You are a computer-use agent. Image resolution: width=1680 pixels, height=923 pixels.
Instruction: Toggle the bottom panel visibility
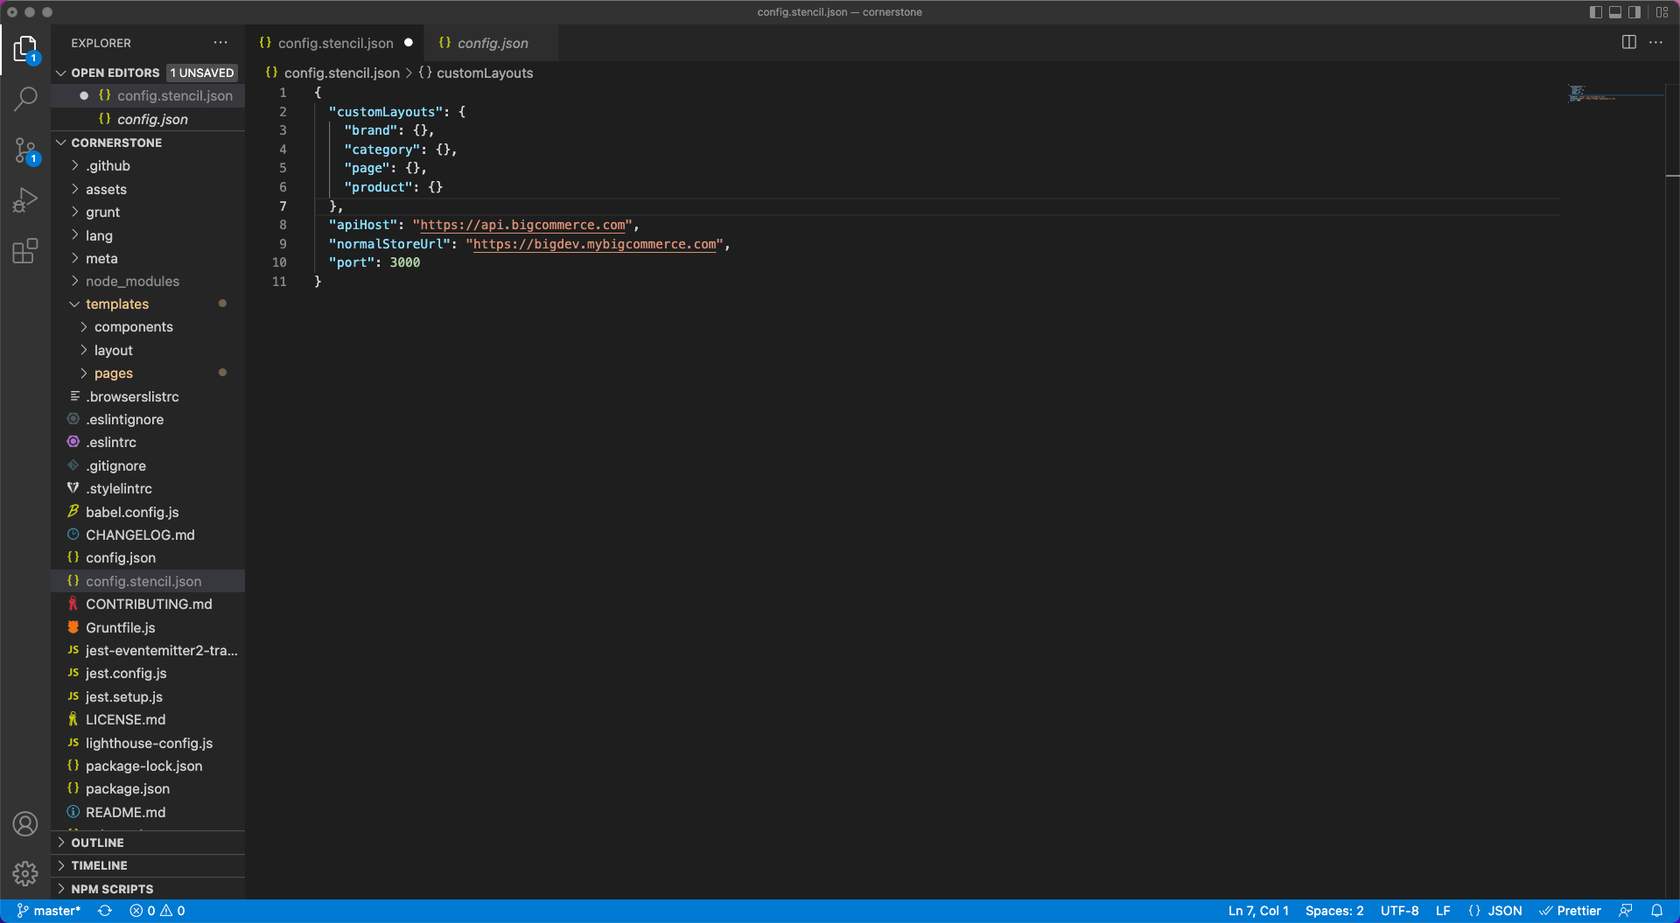coord(1614,12)
